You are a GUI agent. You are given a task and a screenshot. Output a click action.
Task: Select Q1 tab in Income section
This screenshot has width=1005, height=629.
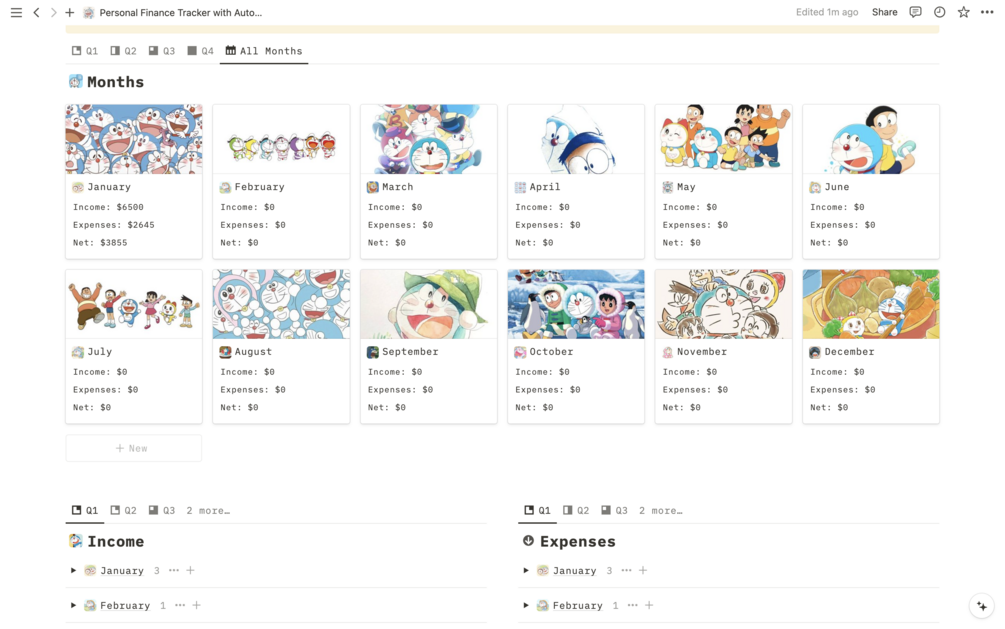pos(85,510)
